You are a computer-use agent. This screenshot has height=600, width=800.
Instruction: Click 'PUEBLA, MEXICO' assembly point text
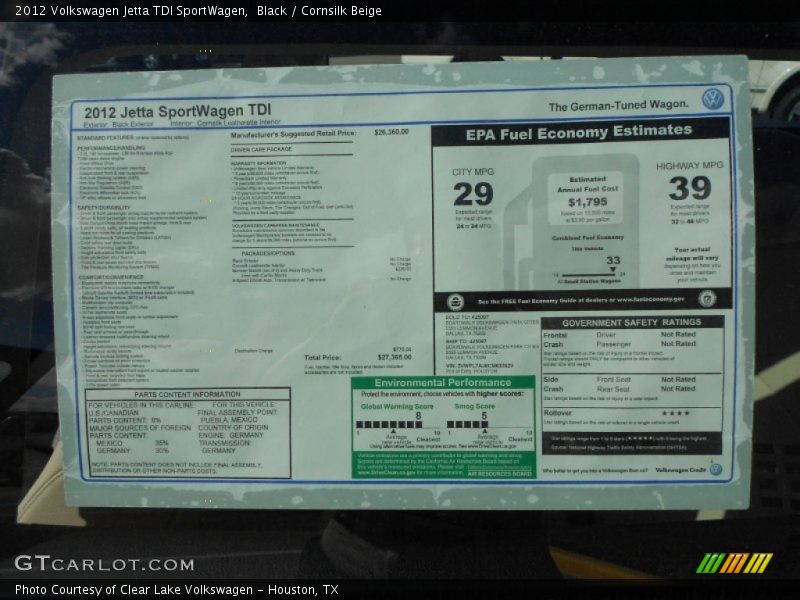click(229, 419)
